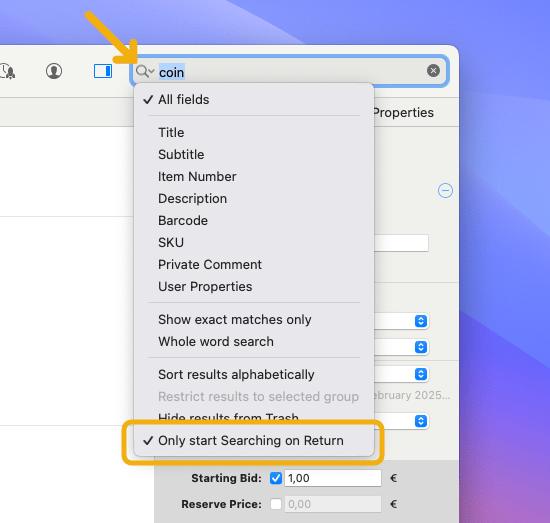This screenshot has width=550, height=523.
Task: Open the last blue popup stepper
Action: click(x=421, y=421)
